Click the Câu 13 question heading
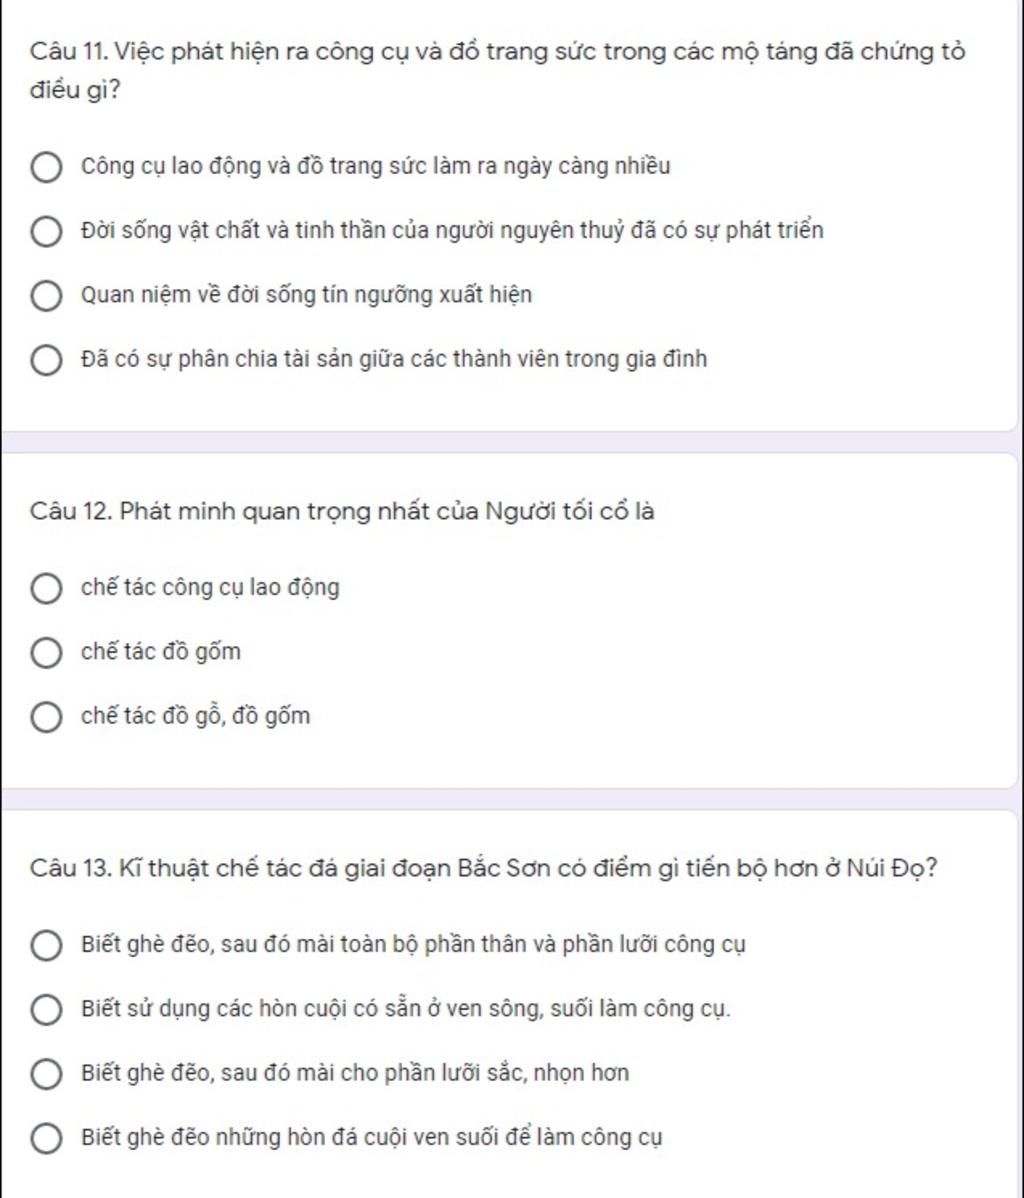Screen dimensions: 1024x1198 tap(483, 868)
